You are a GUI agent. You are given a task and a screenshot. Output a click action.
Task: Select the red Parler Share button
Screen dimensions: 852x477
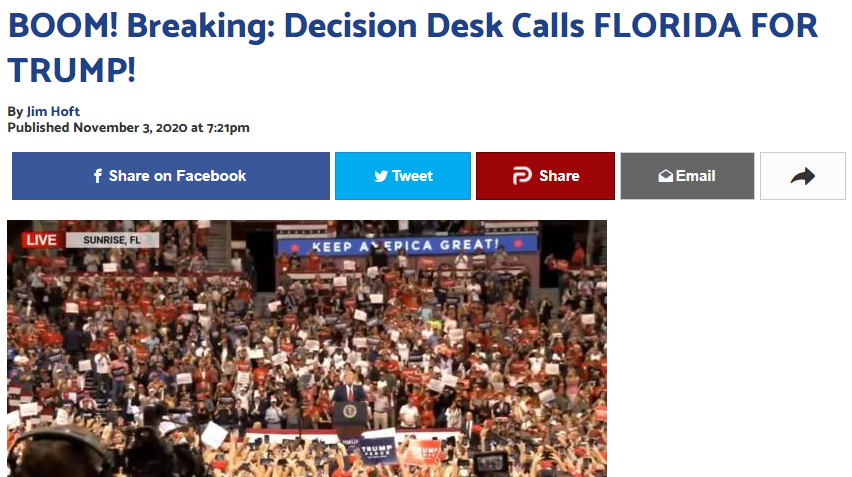point(545,176)
